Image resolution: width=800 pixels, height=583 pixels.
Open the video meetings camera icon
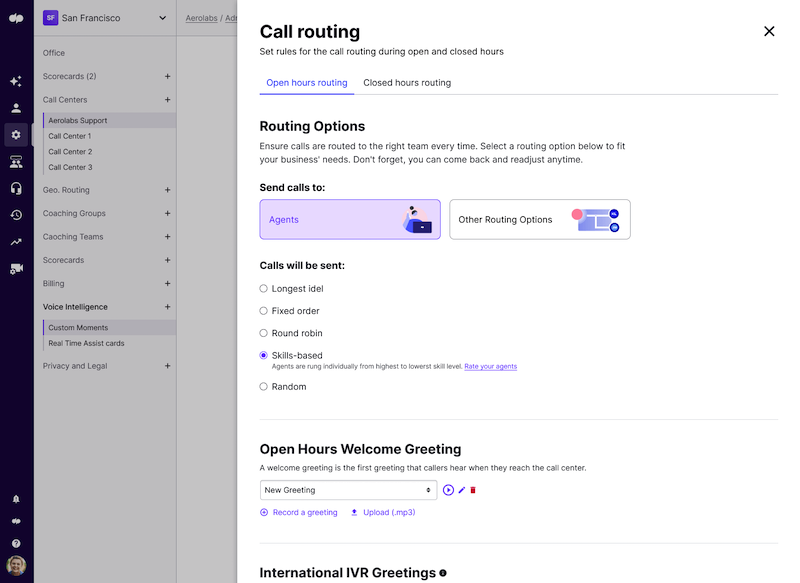pyautogui.click(x=16, y=268)
